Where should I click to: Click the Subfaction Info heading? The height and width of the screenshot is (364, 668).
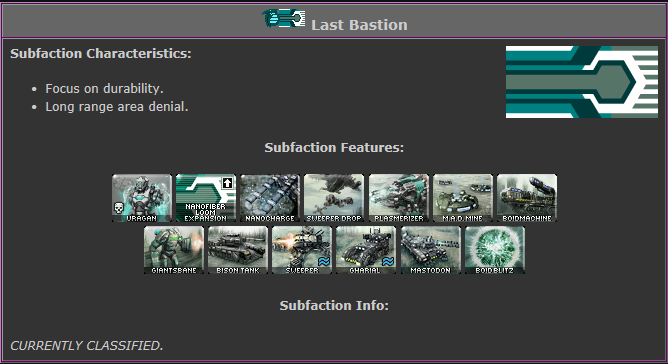click(334, 306)
